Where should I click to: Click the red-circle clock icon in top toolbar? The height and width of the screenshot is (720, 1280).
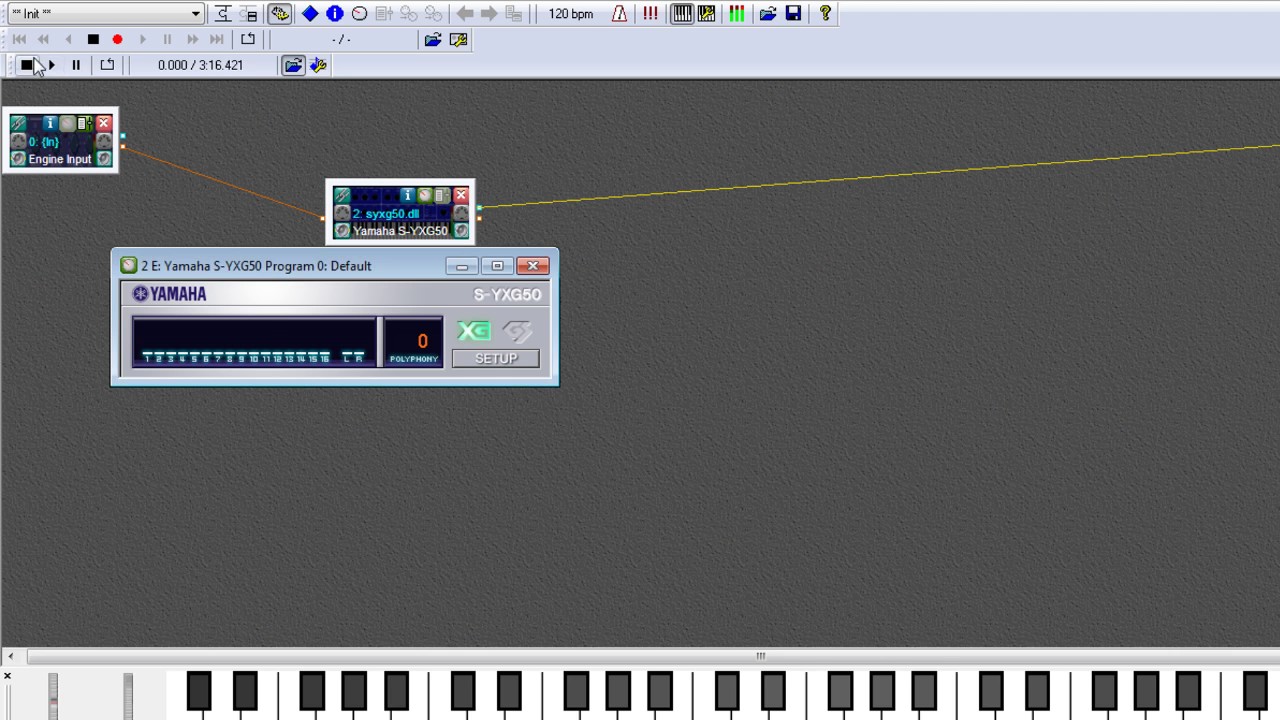359,14
